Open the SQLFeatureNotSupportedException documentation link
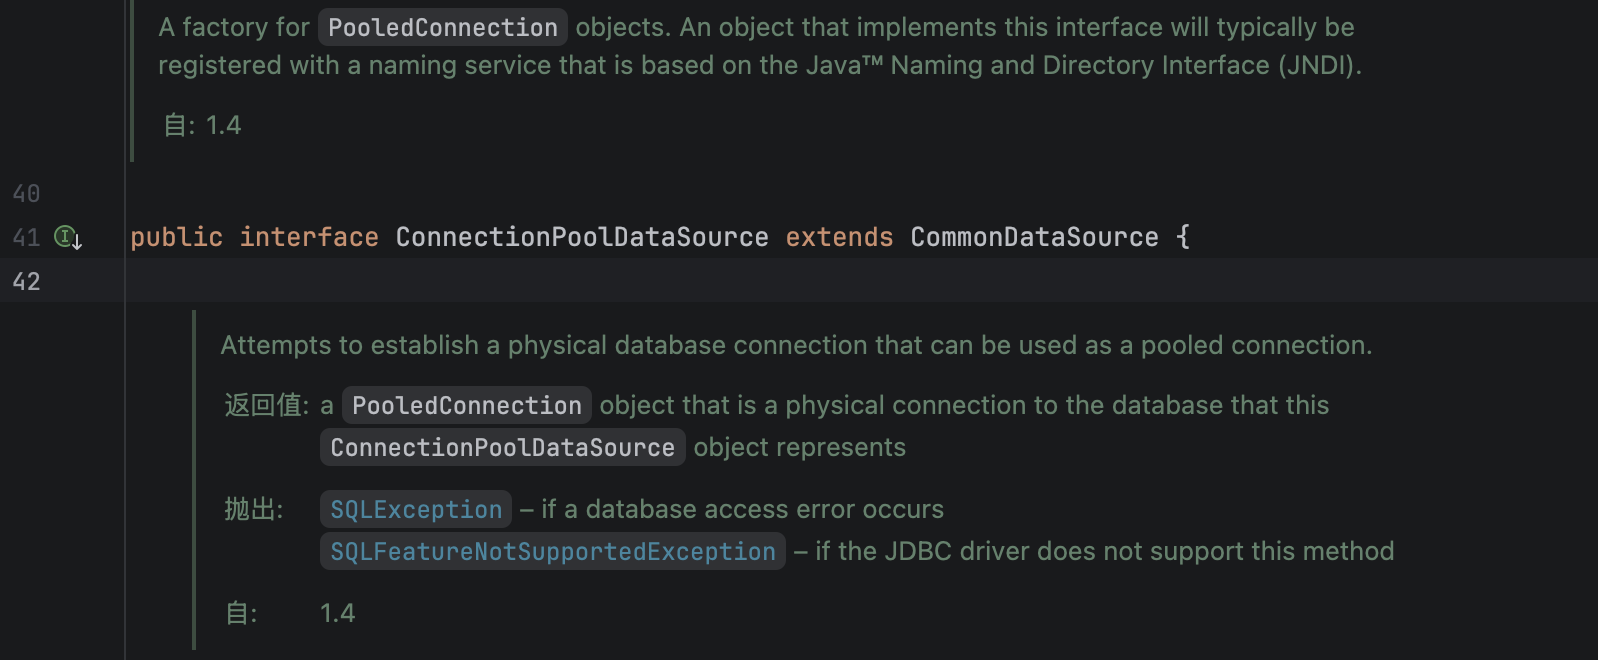 coord(553,551)
